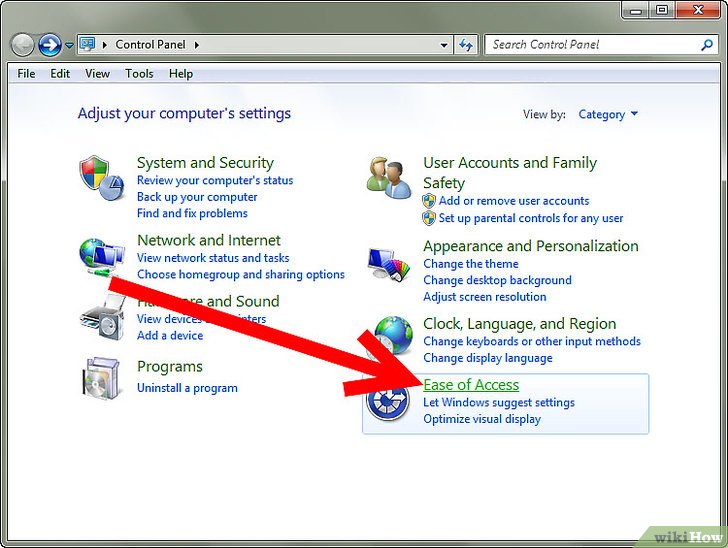728x548 pixels.
Task: Select Choose homegroup and sharing options
Action: pyautogui.click(x=241, y=275)
